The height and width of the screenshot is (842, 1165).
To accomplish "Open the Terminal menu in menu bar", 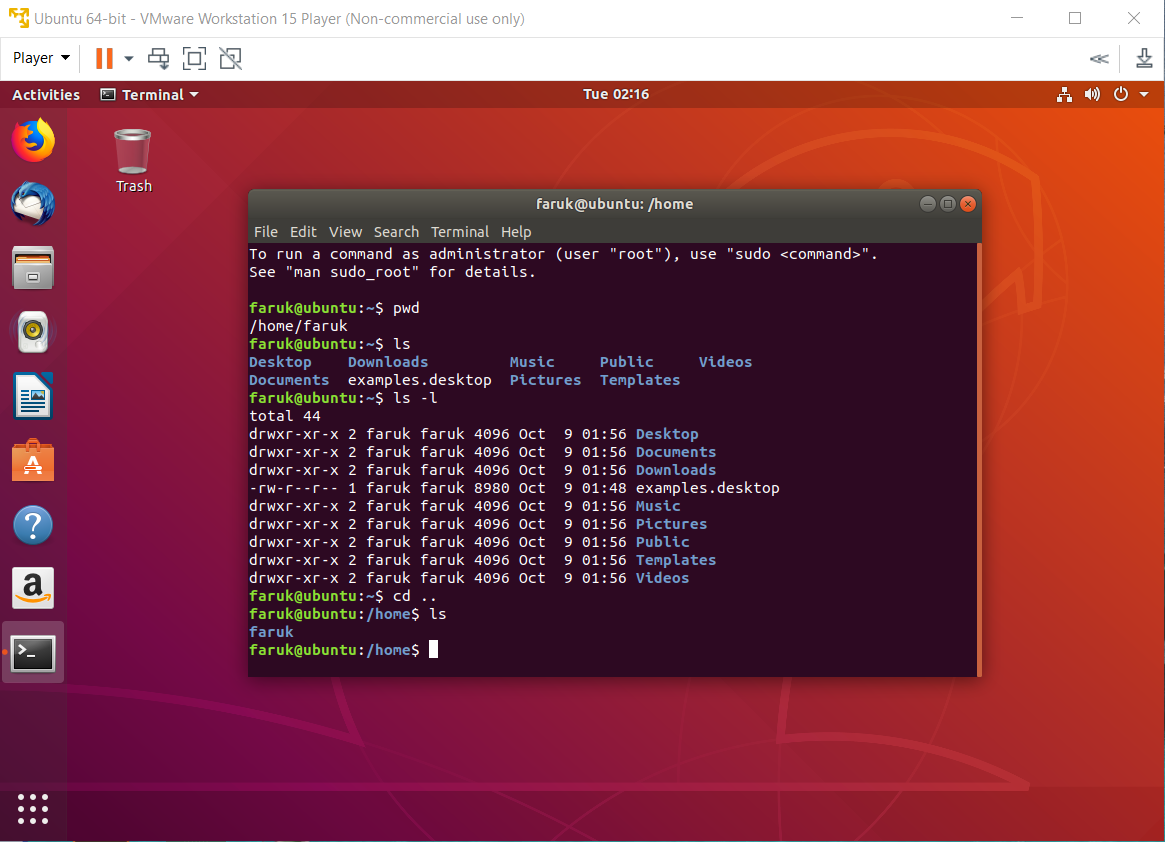I will [460, 232].
